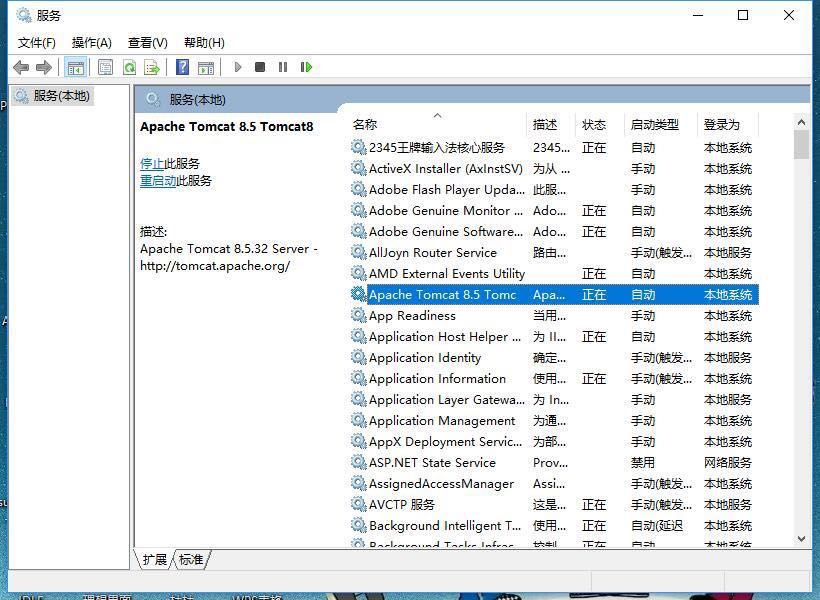Switch to the 扩展 tab

(x=154, y=560)
